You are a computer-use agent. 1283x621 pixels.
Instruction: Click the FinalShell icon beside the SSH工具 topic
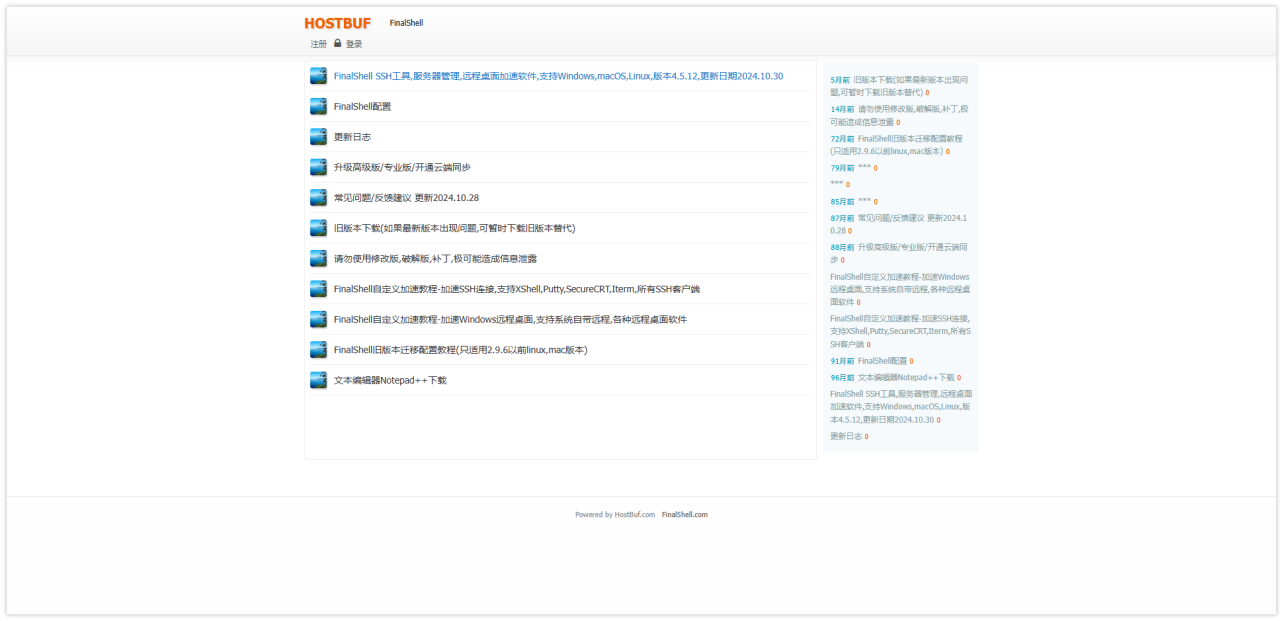(318, 75)
